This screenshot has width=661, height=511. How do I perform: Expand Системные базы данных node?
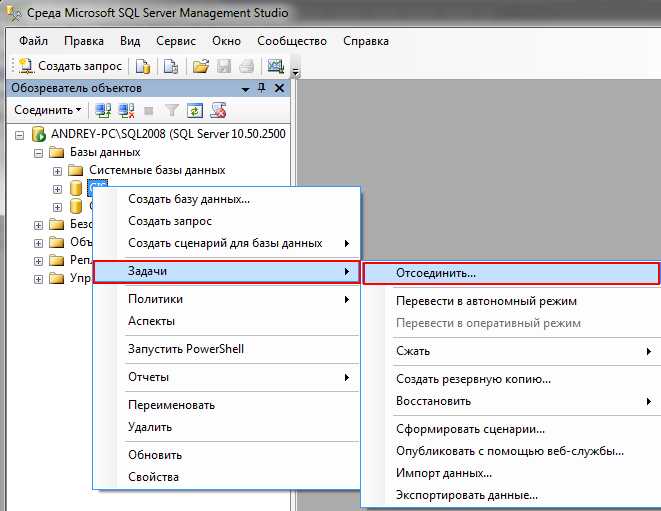click(x=58, y=171)
